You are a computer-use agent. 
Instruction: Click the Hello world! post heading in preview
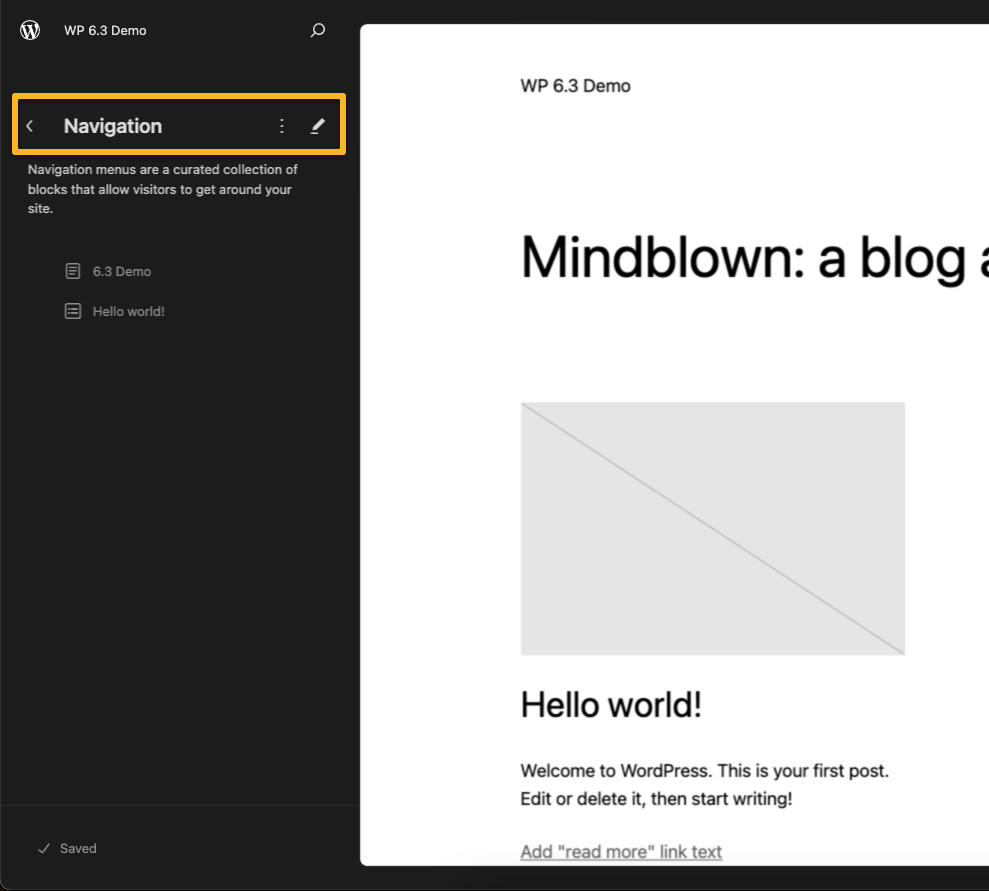tap(610, 704)
